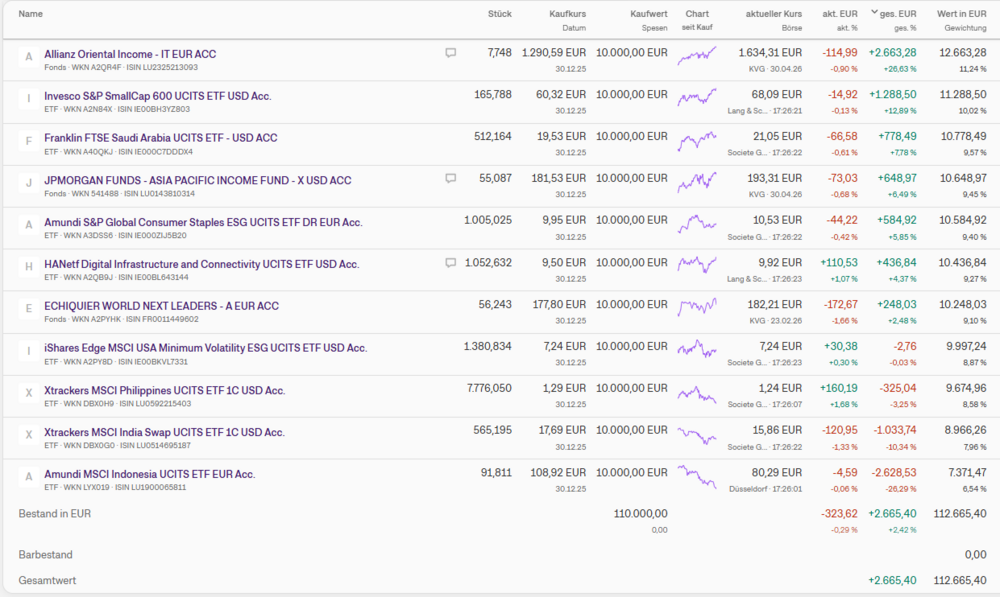The height and width of the screenshot is (597, 1000).
Task: Open Amundi MSCI Indonesia UCITS ETF link
Action: pos(149,474)
